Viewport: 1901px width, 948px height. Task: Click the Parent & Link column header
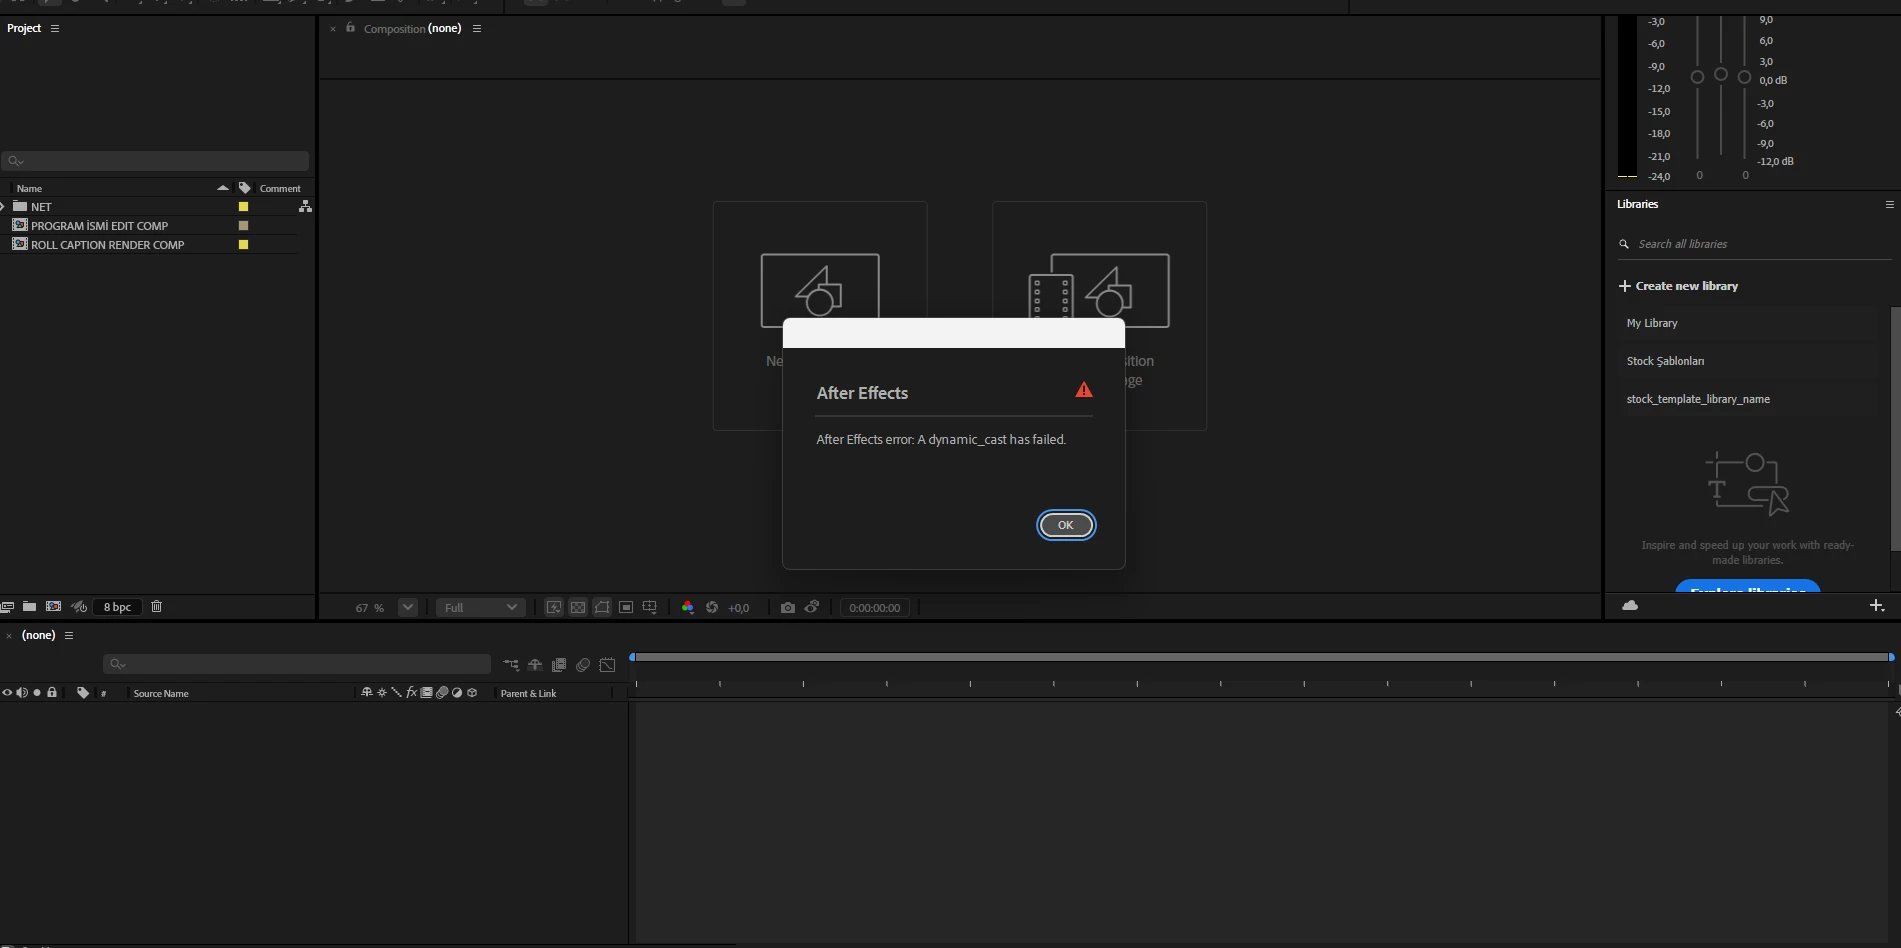pos(528,693)
